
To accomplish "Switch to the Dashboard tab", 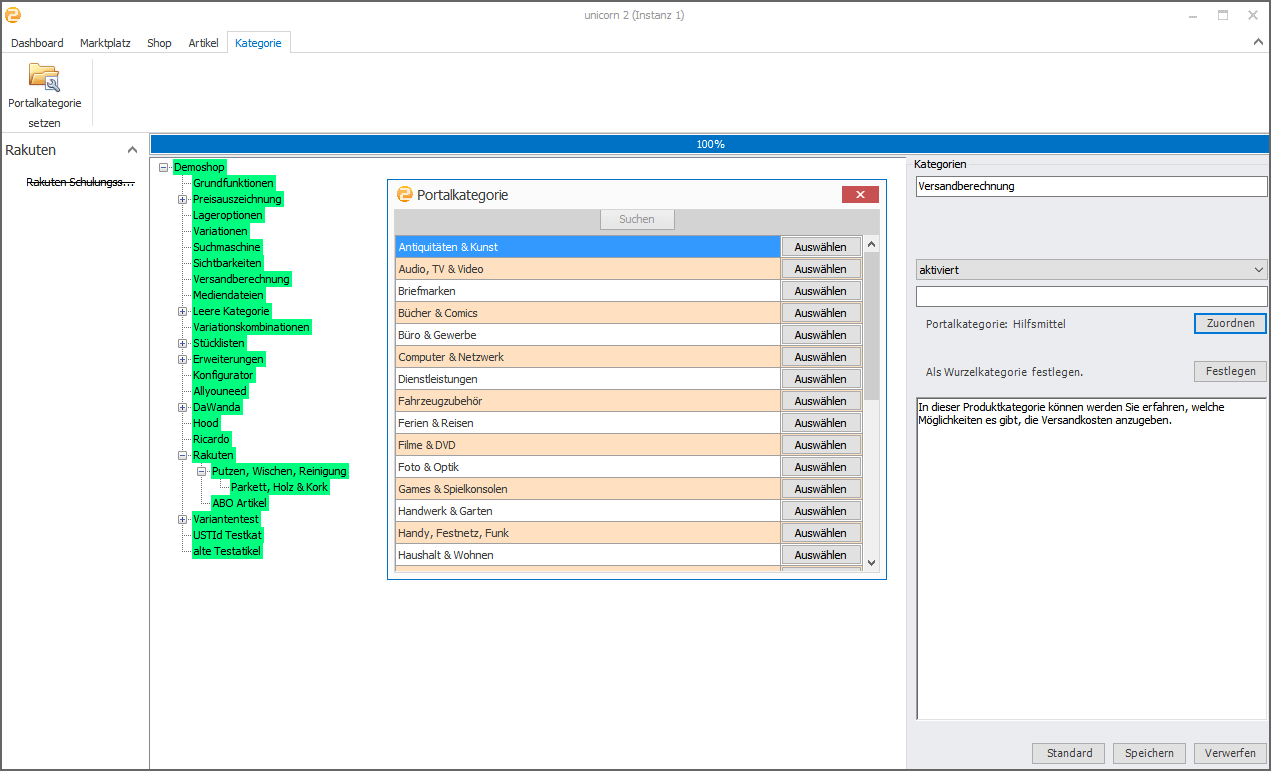I will 37,43.
